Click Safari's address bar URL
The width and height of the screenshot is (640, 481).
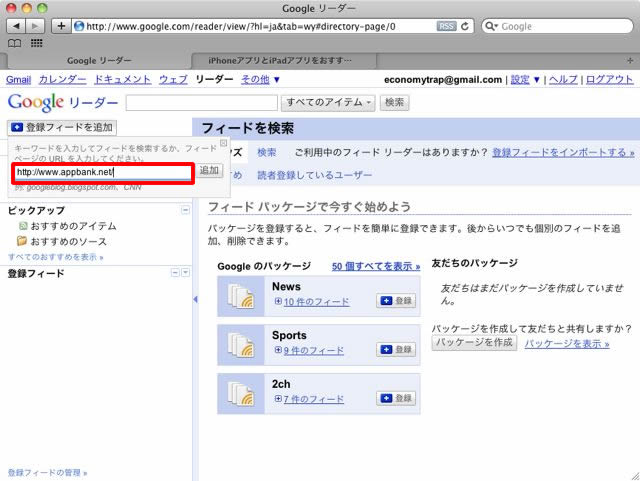coord(240,27)
